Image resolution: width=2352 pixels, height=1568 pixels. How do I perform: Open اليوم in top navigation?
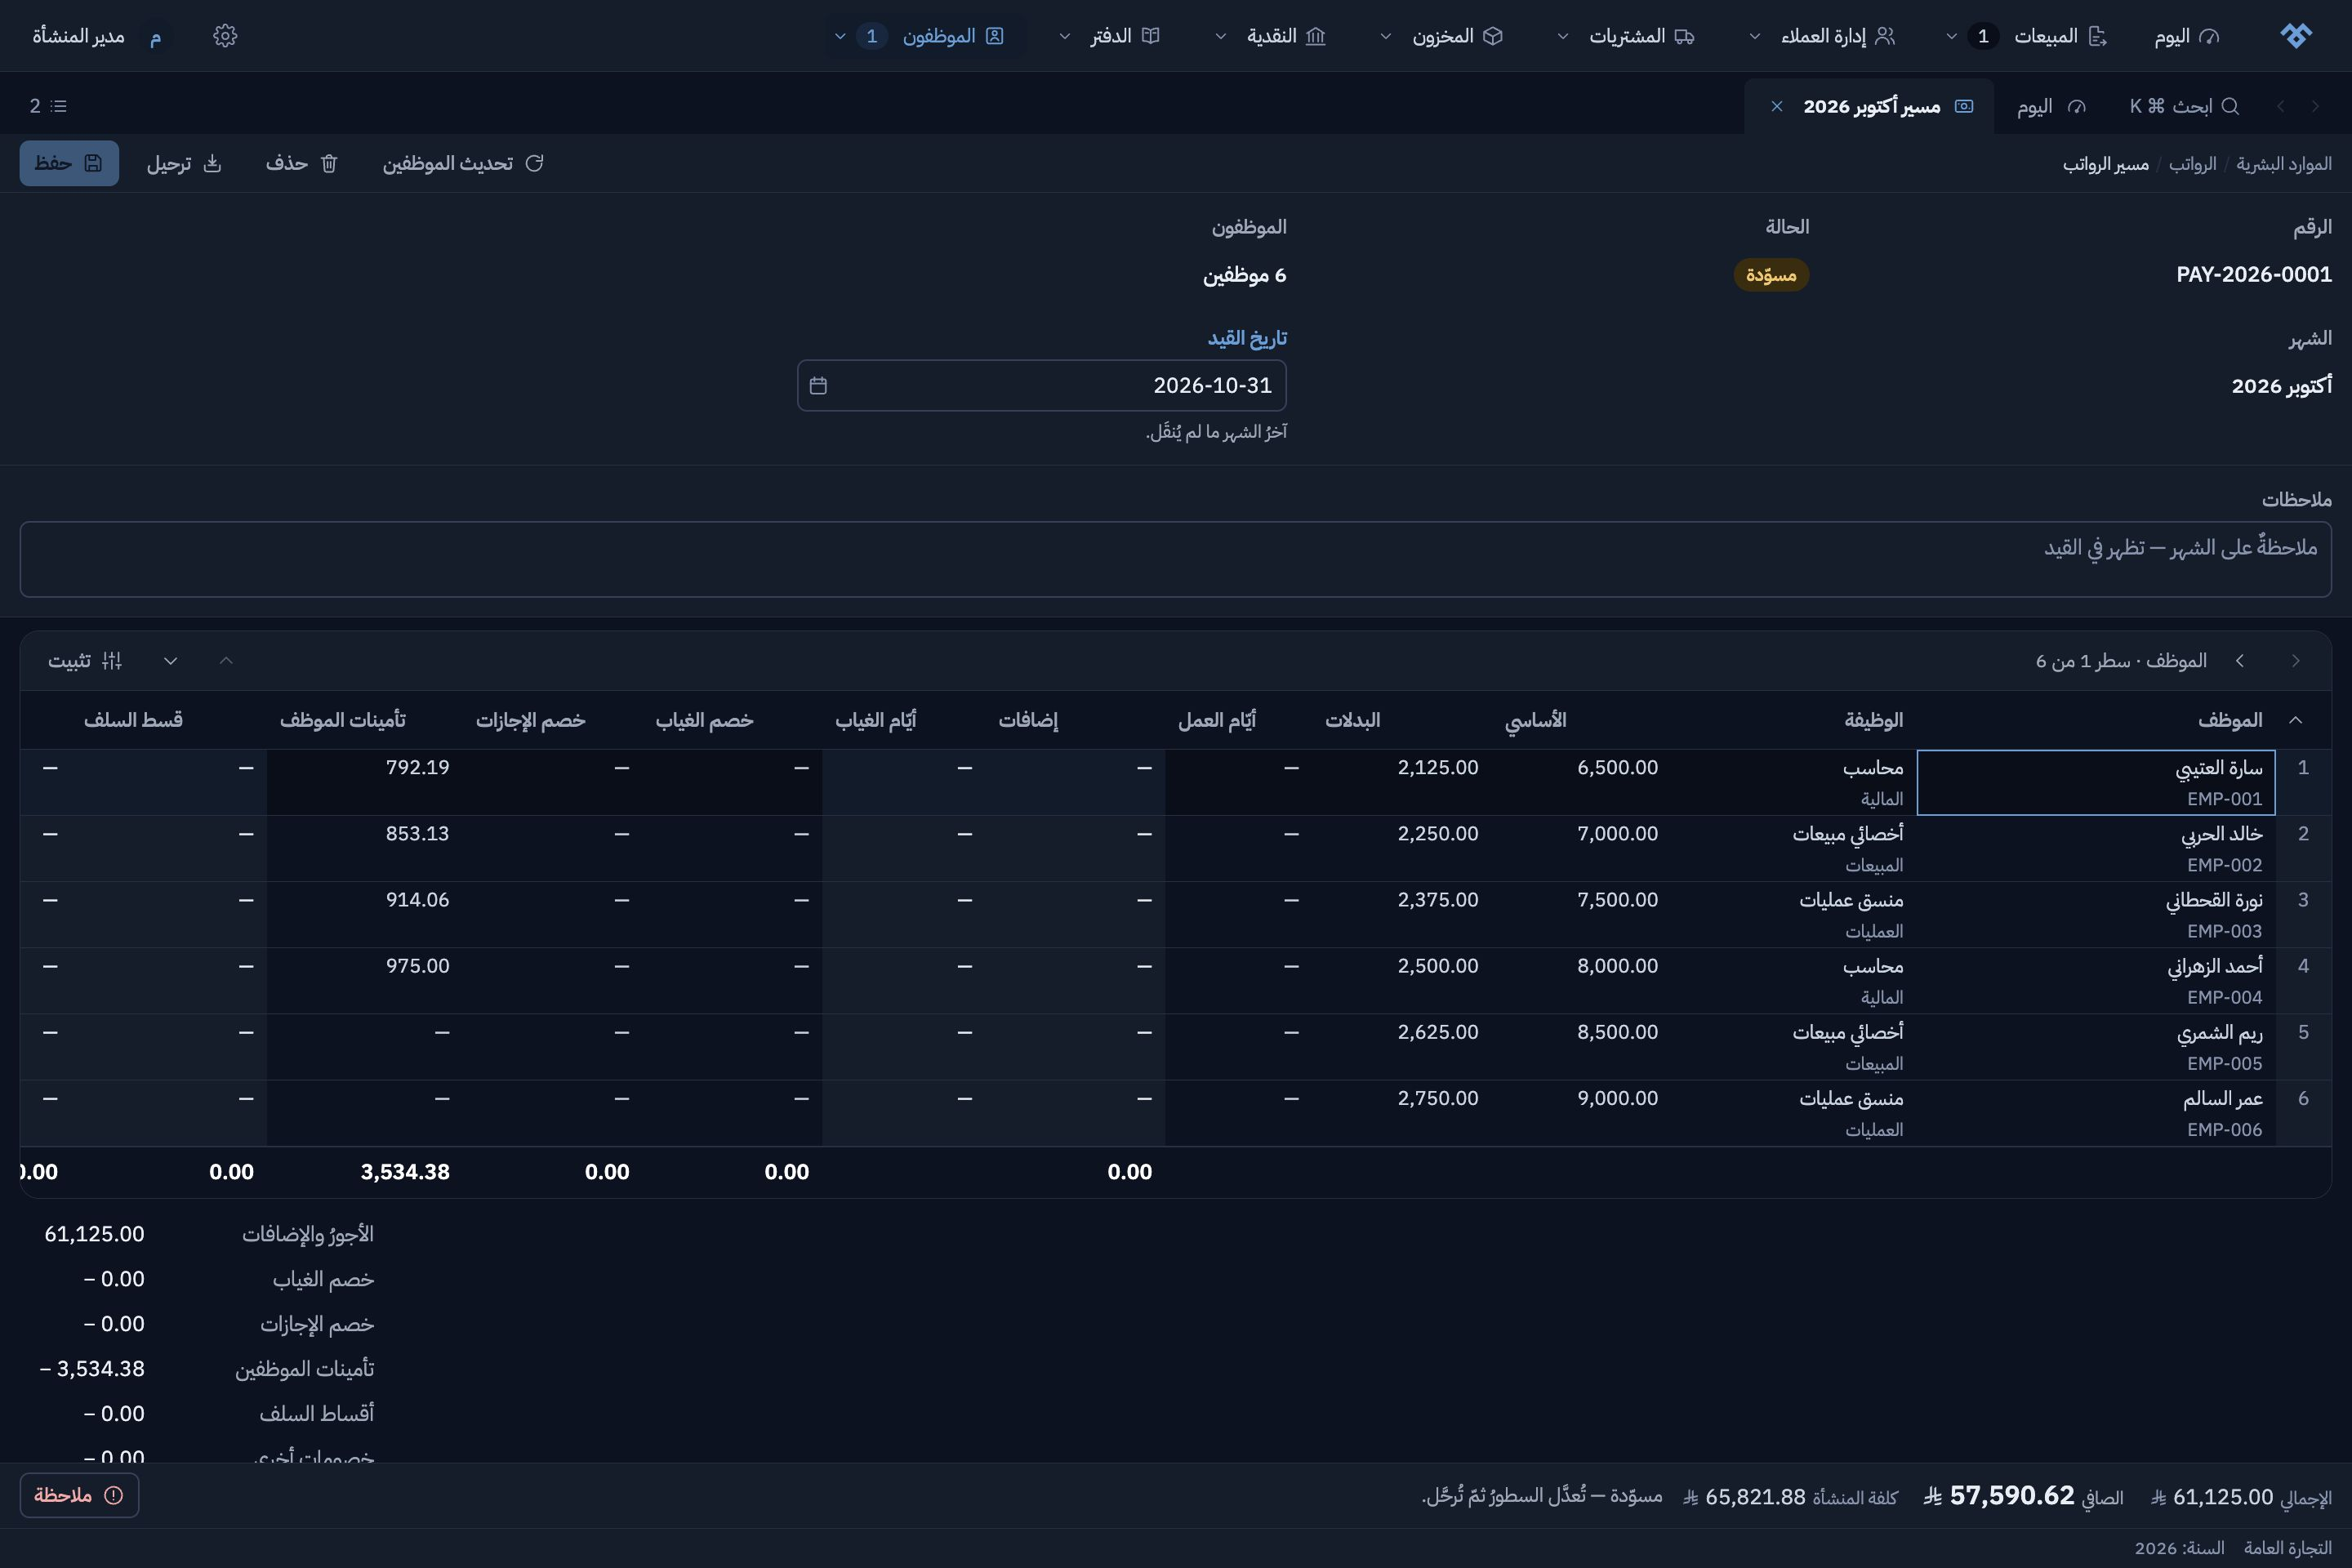pos(2186,36)
